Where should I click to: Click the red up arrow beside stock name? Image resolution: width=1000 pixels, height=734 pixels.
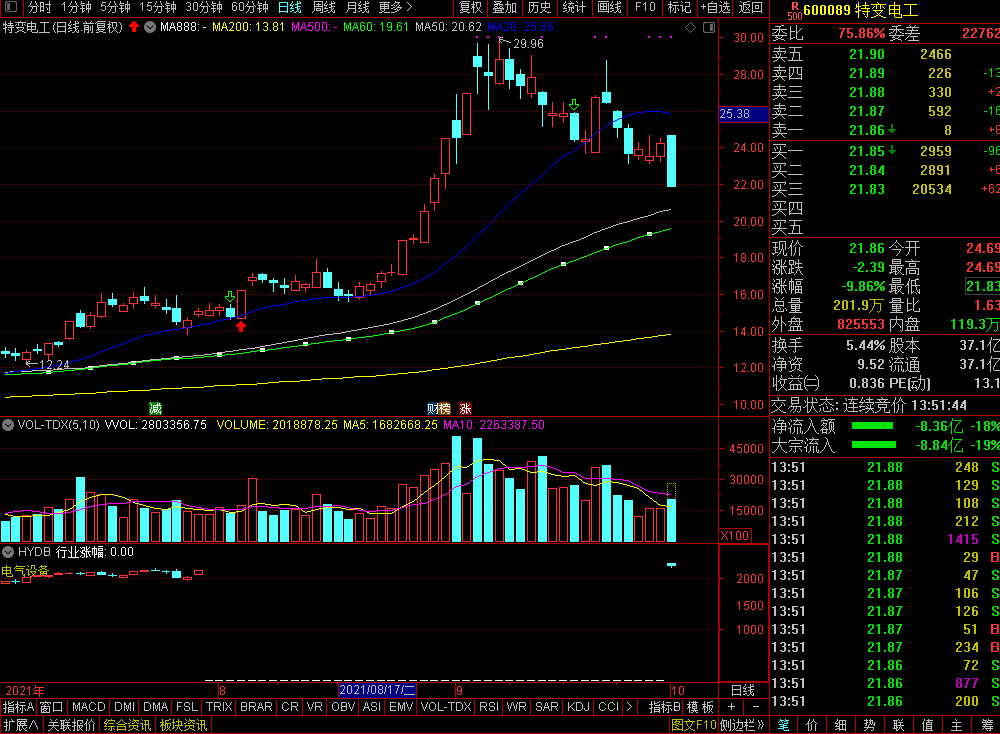(134, 26)
